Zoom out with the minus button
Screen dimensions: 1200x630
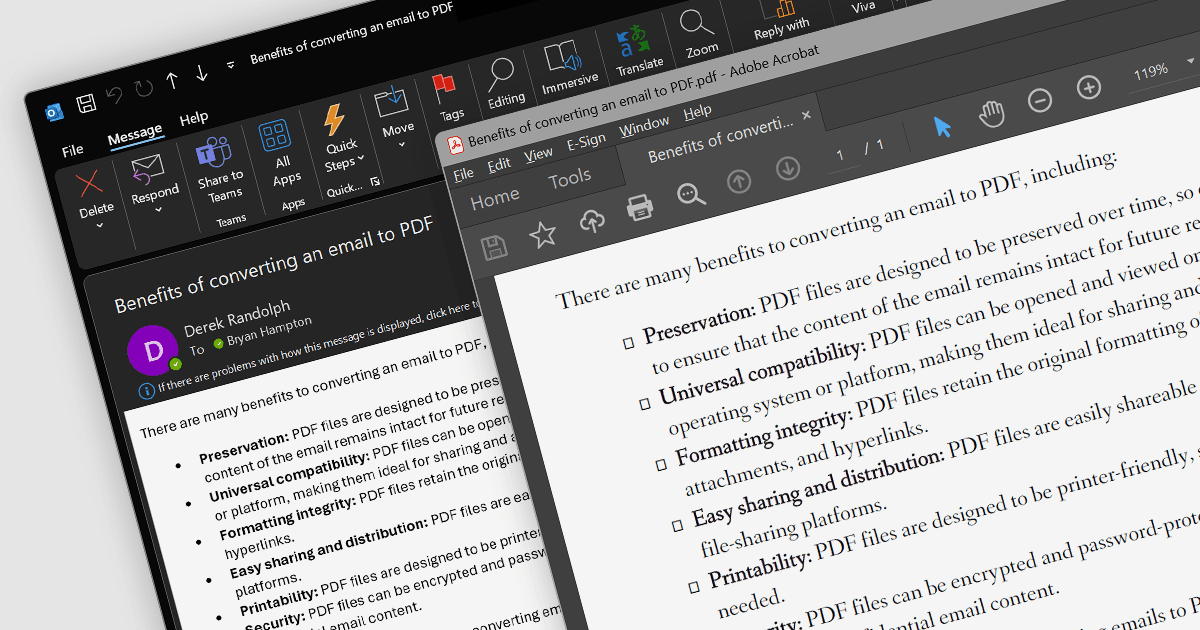click(x=1040, y=100)
